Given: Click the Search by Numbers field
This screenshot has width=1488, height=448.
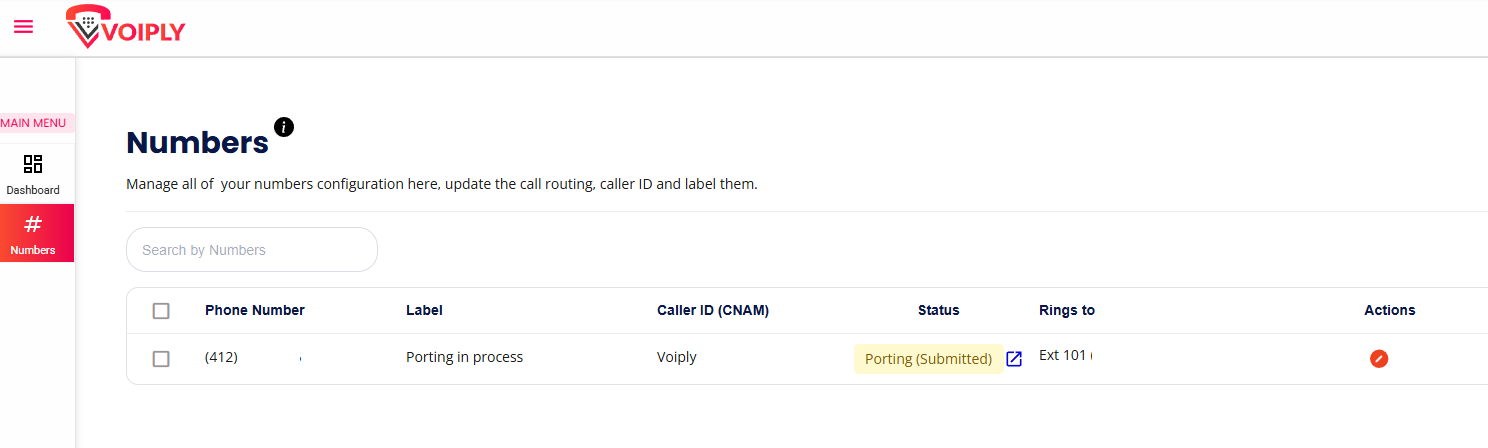Looking at the screenshot, I should (252, 250).
